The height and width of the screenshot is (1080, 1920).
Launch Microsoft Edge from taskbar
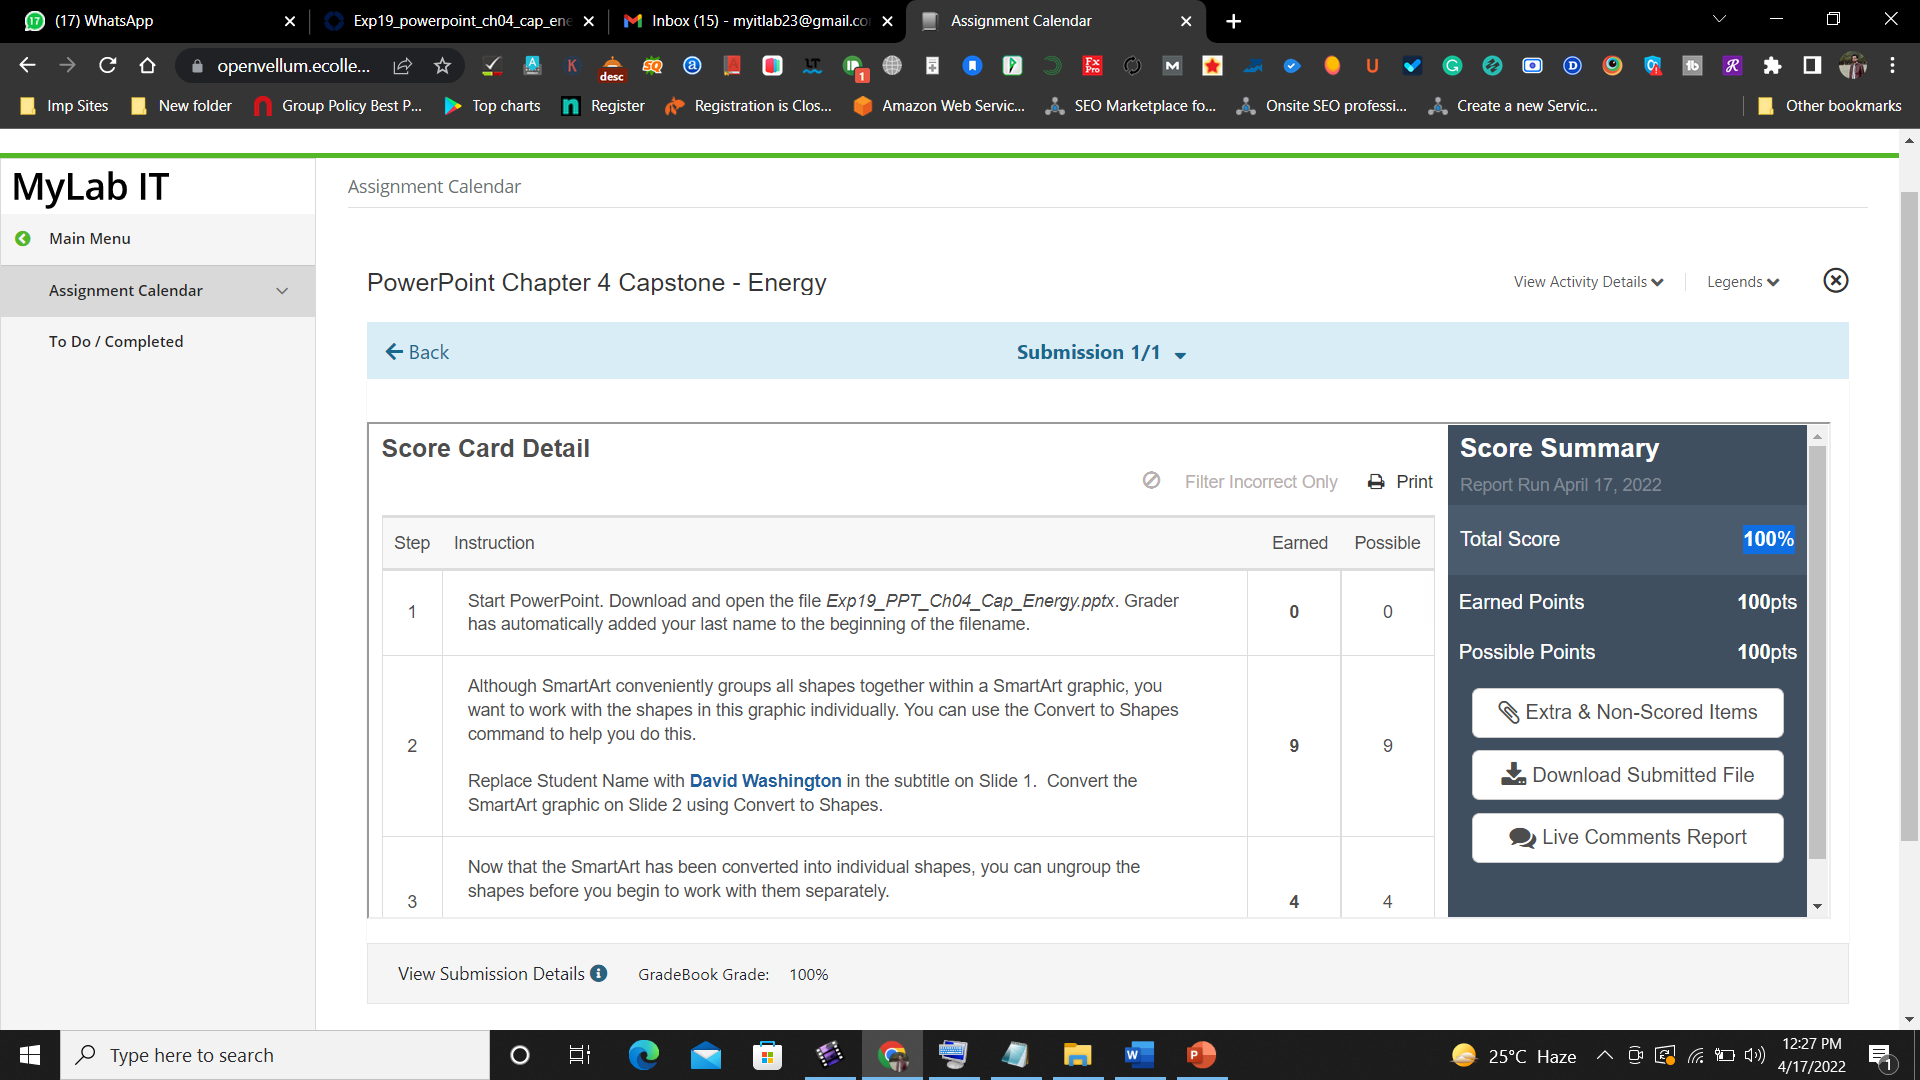coord(643,1055)
